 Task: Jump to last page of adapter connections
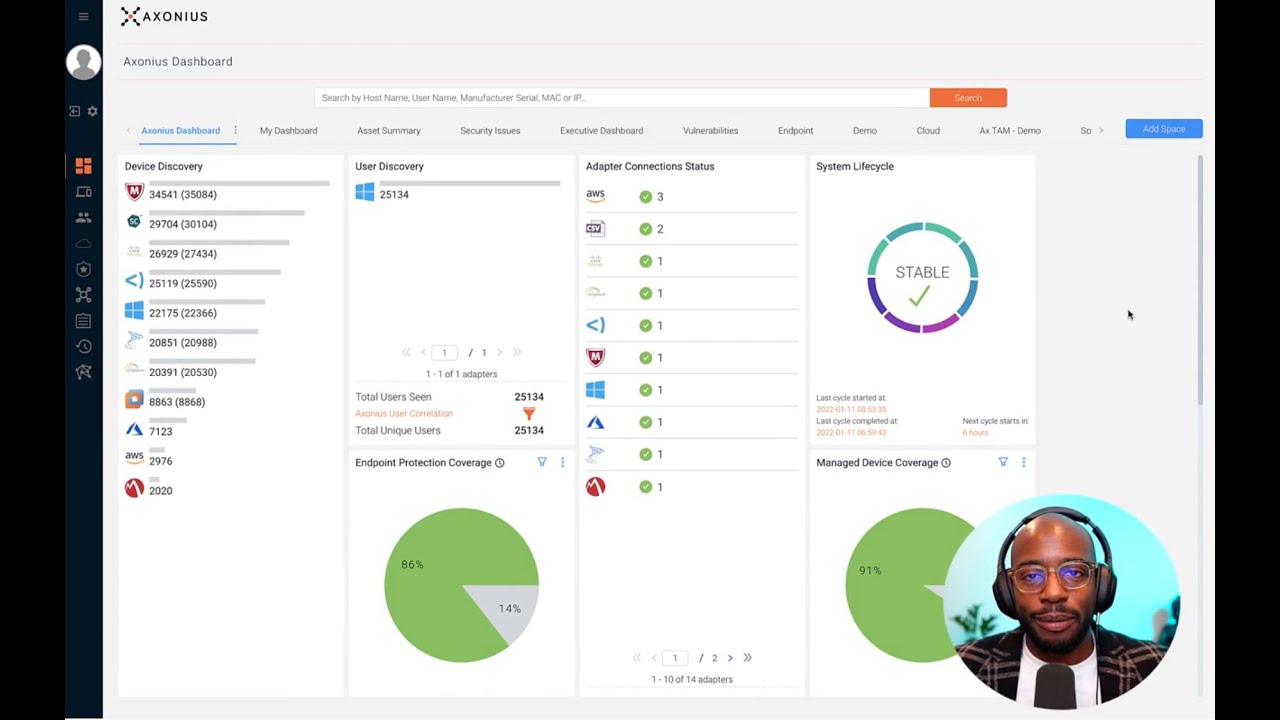point(747,658)
